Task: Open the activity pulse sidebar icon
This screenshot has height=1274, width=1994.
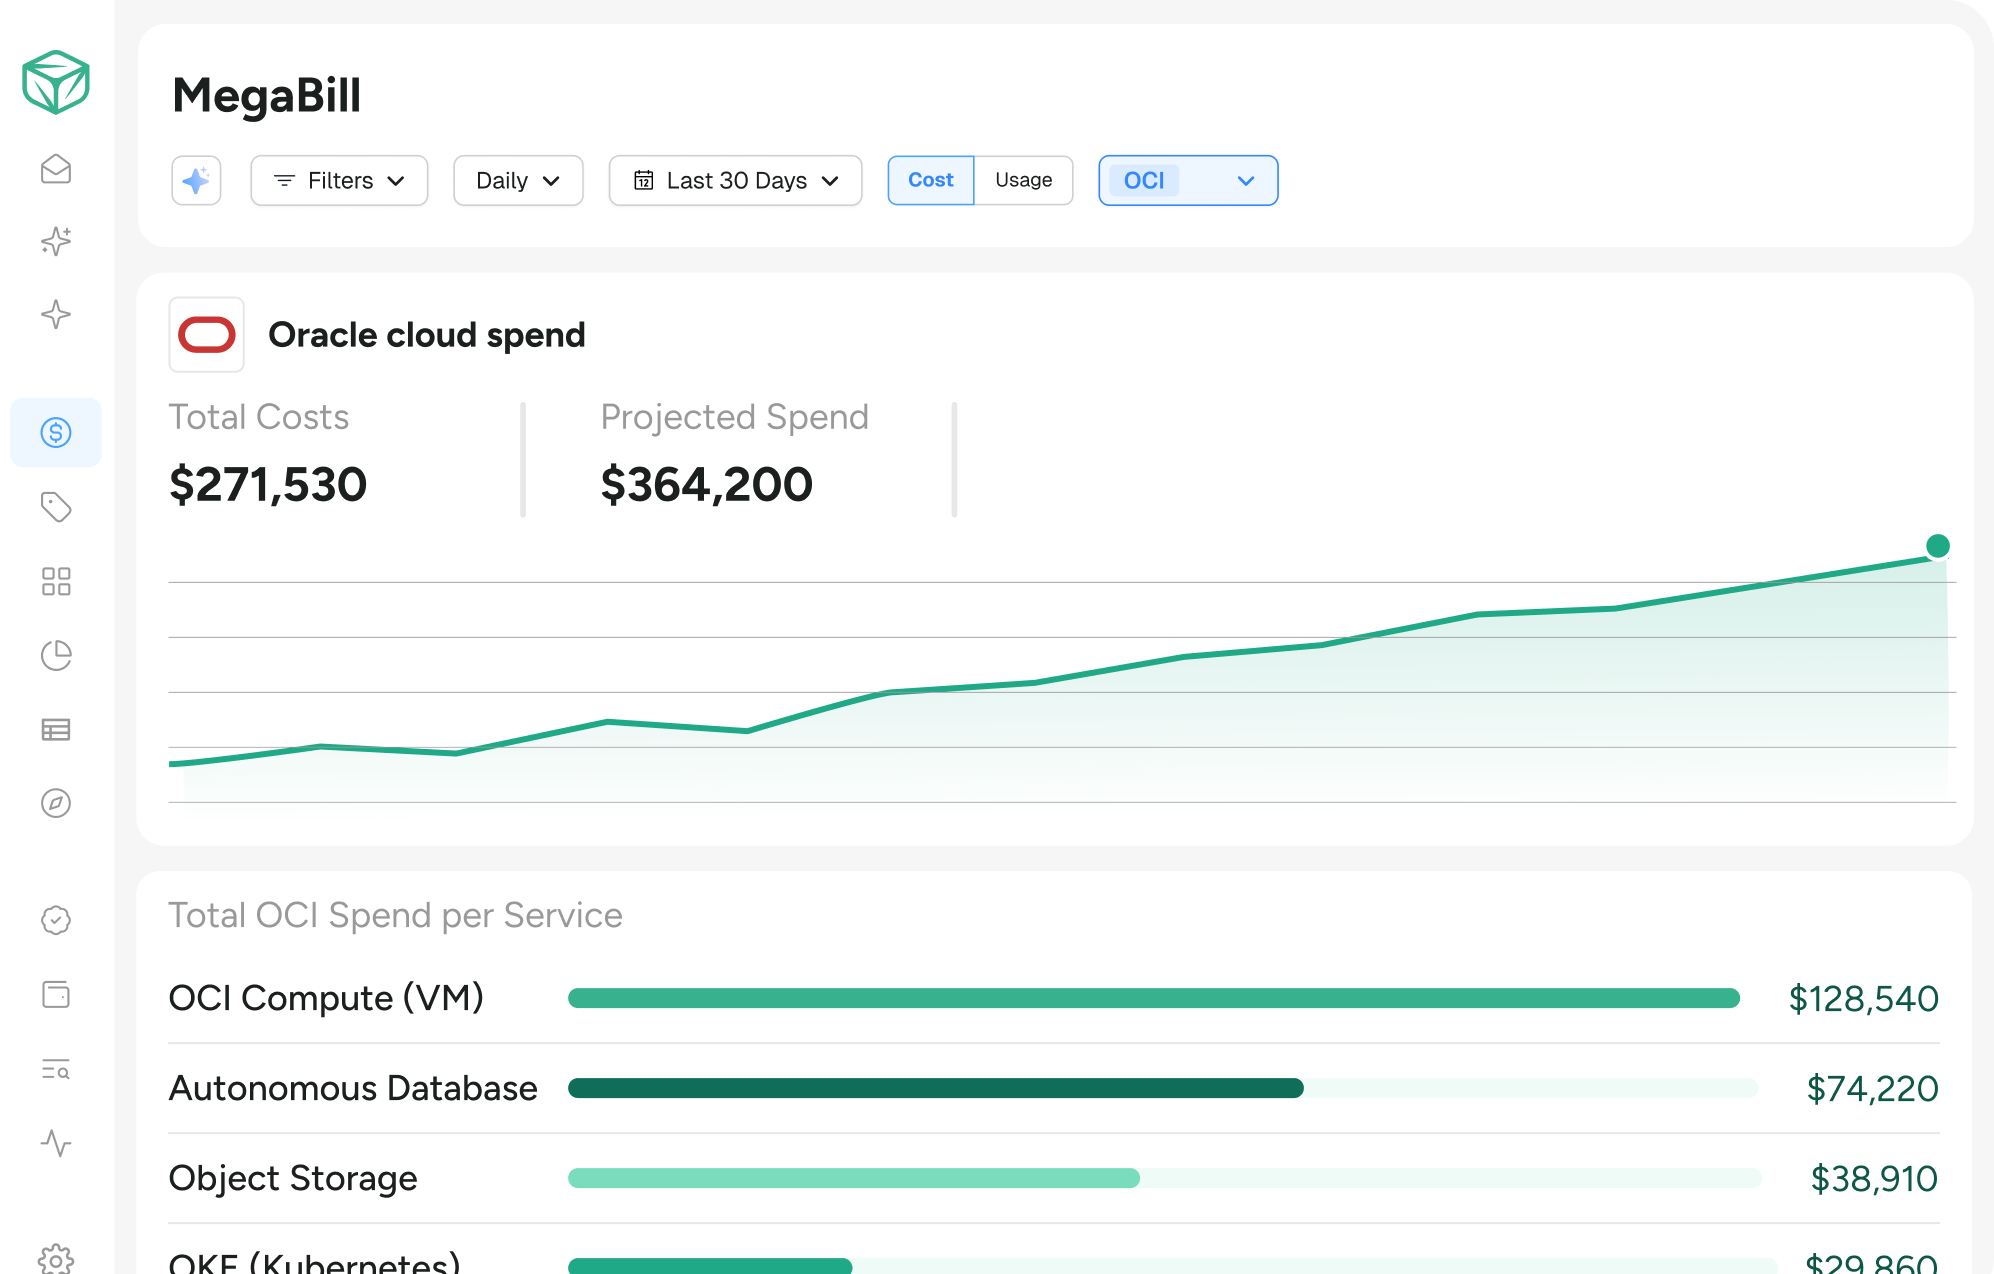Action: (56, 1143)
